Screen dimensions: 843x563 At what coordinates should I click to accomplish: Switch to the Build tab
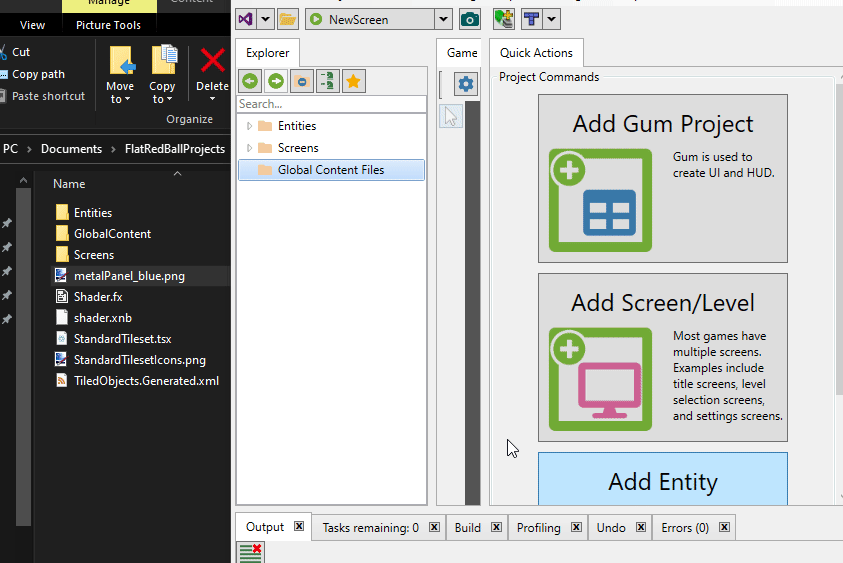click(467, 527)
